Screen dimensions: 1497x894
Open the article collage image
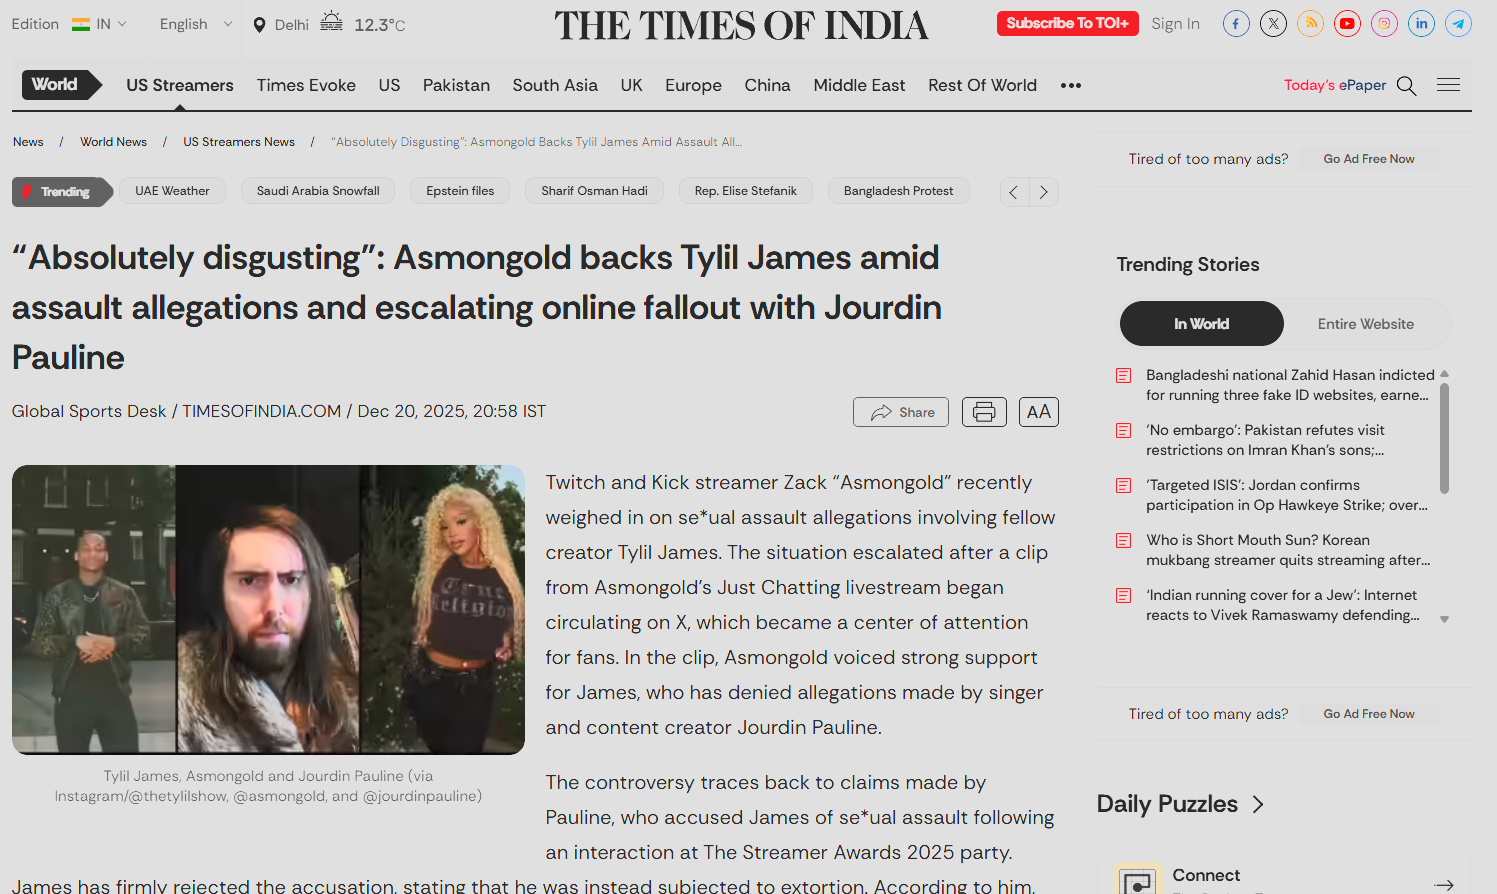coord(268,610)
